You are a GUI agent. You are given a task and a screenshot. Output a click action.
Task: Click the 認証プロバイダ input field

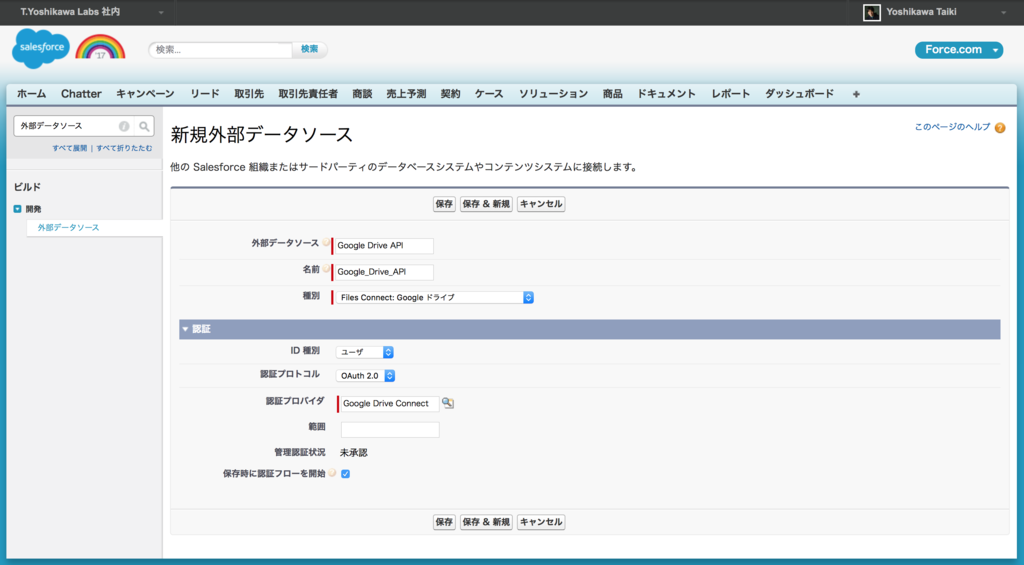click(x=390, y=404)
